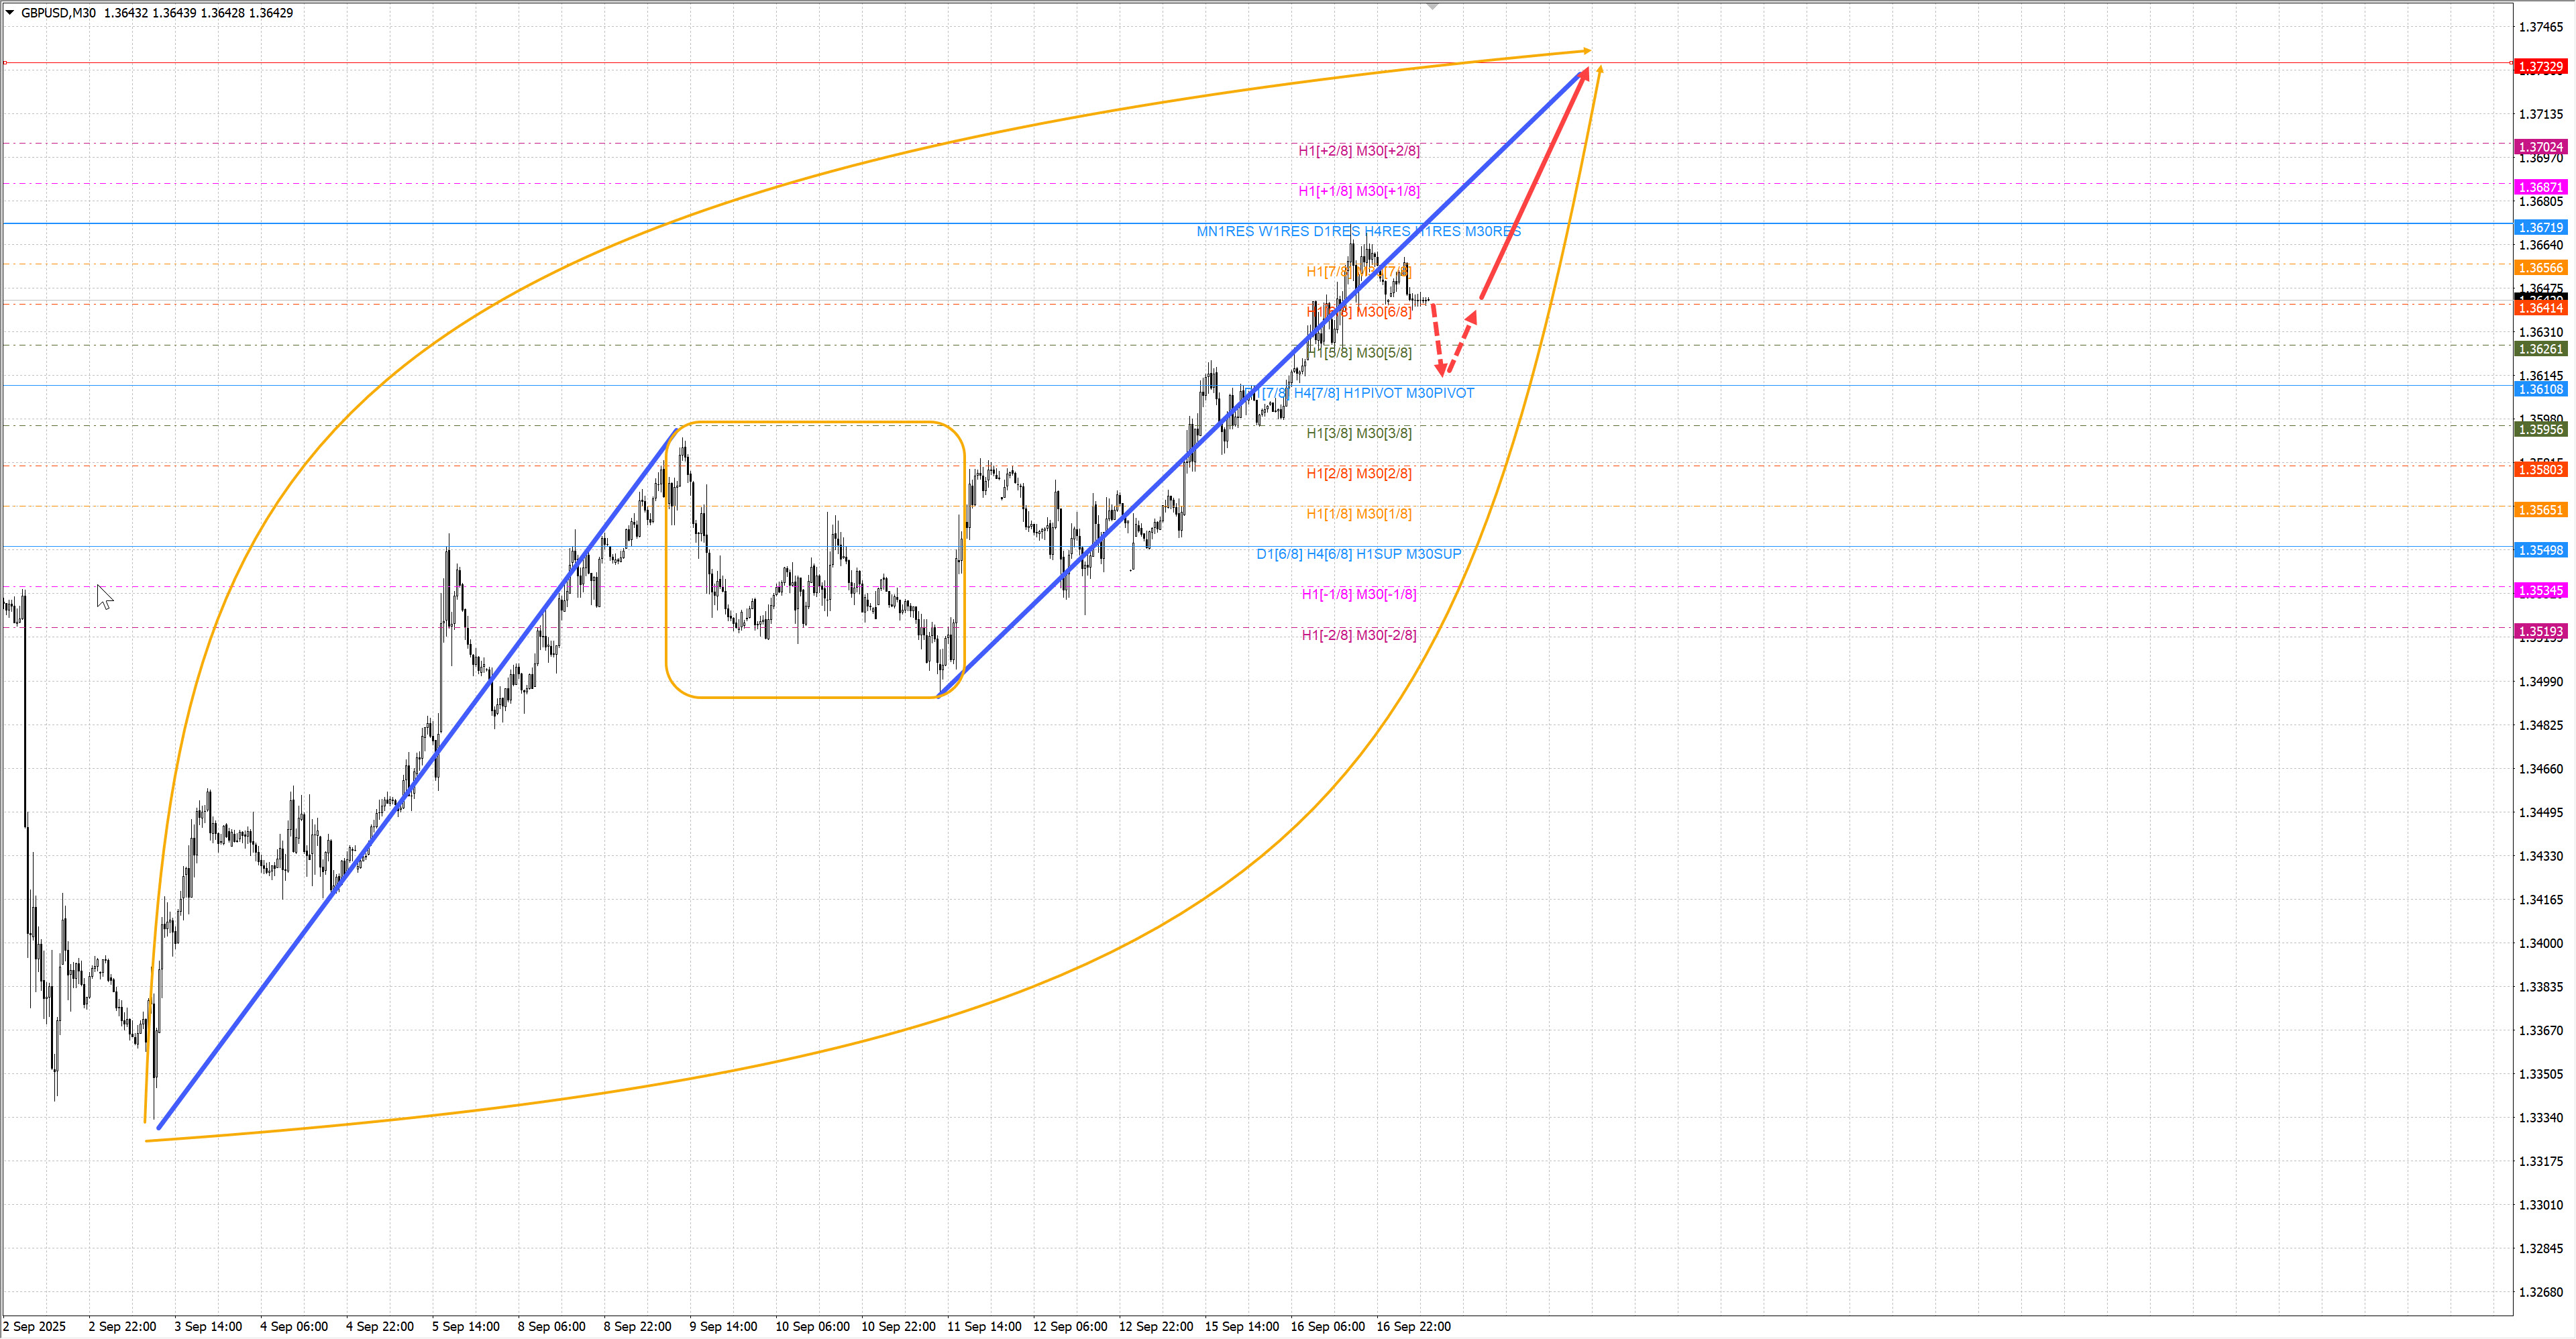This screenshot has width=2576, height=1339.
Task: Click the GBPUSD,M30 chart title text
Action: pos(58,13)
